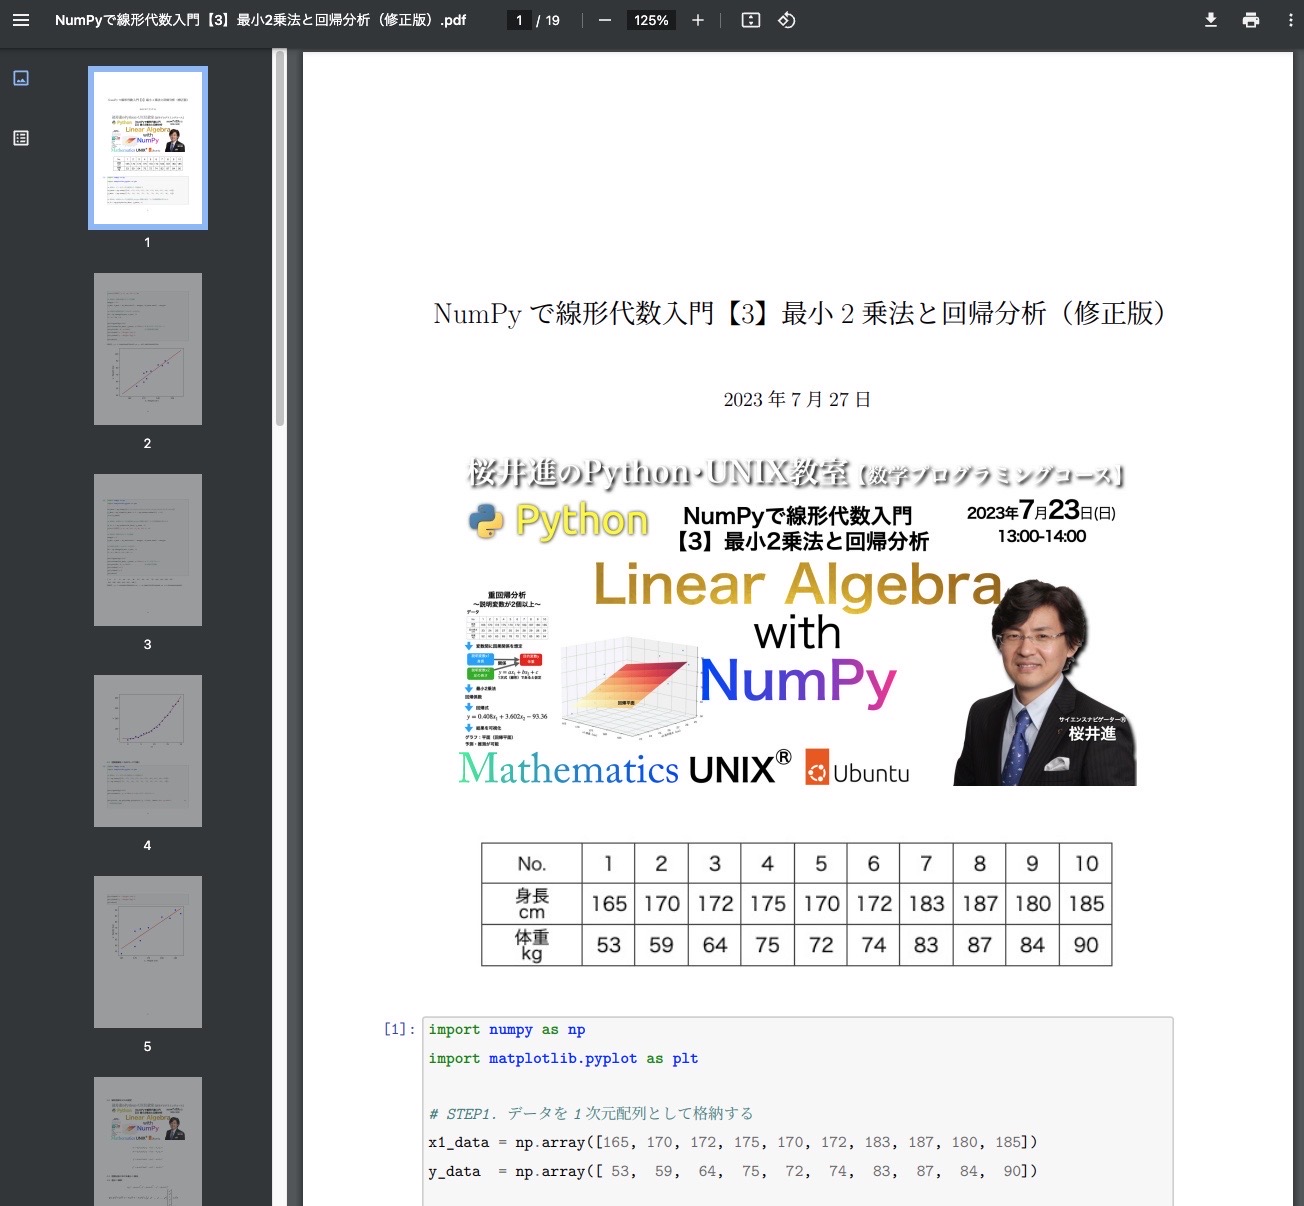Show the page thumbnails view

pyautogui.click(x=21, y=78)
